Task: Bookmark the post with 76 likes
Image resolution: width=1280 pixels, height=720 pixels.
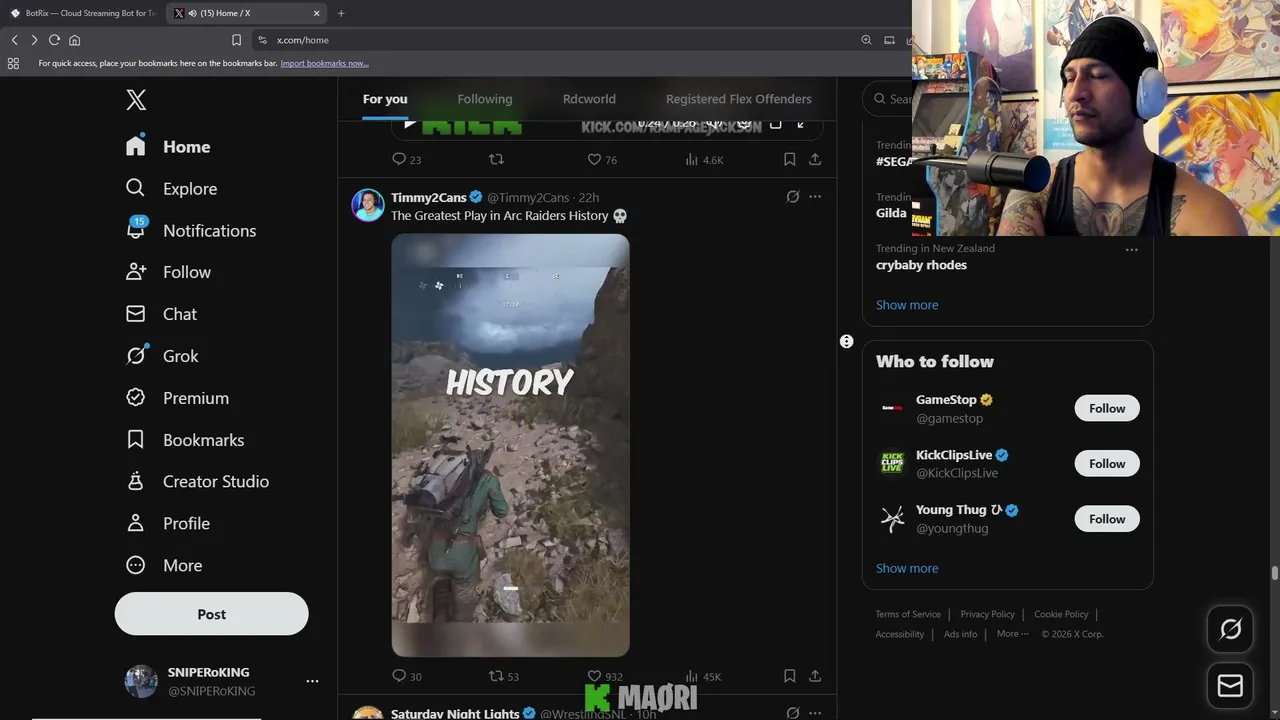Action: coord(789,159)
